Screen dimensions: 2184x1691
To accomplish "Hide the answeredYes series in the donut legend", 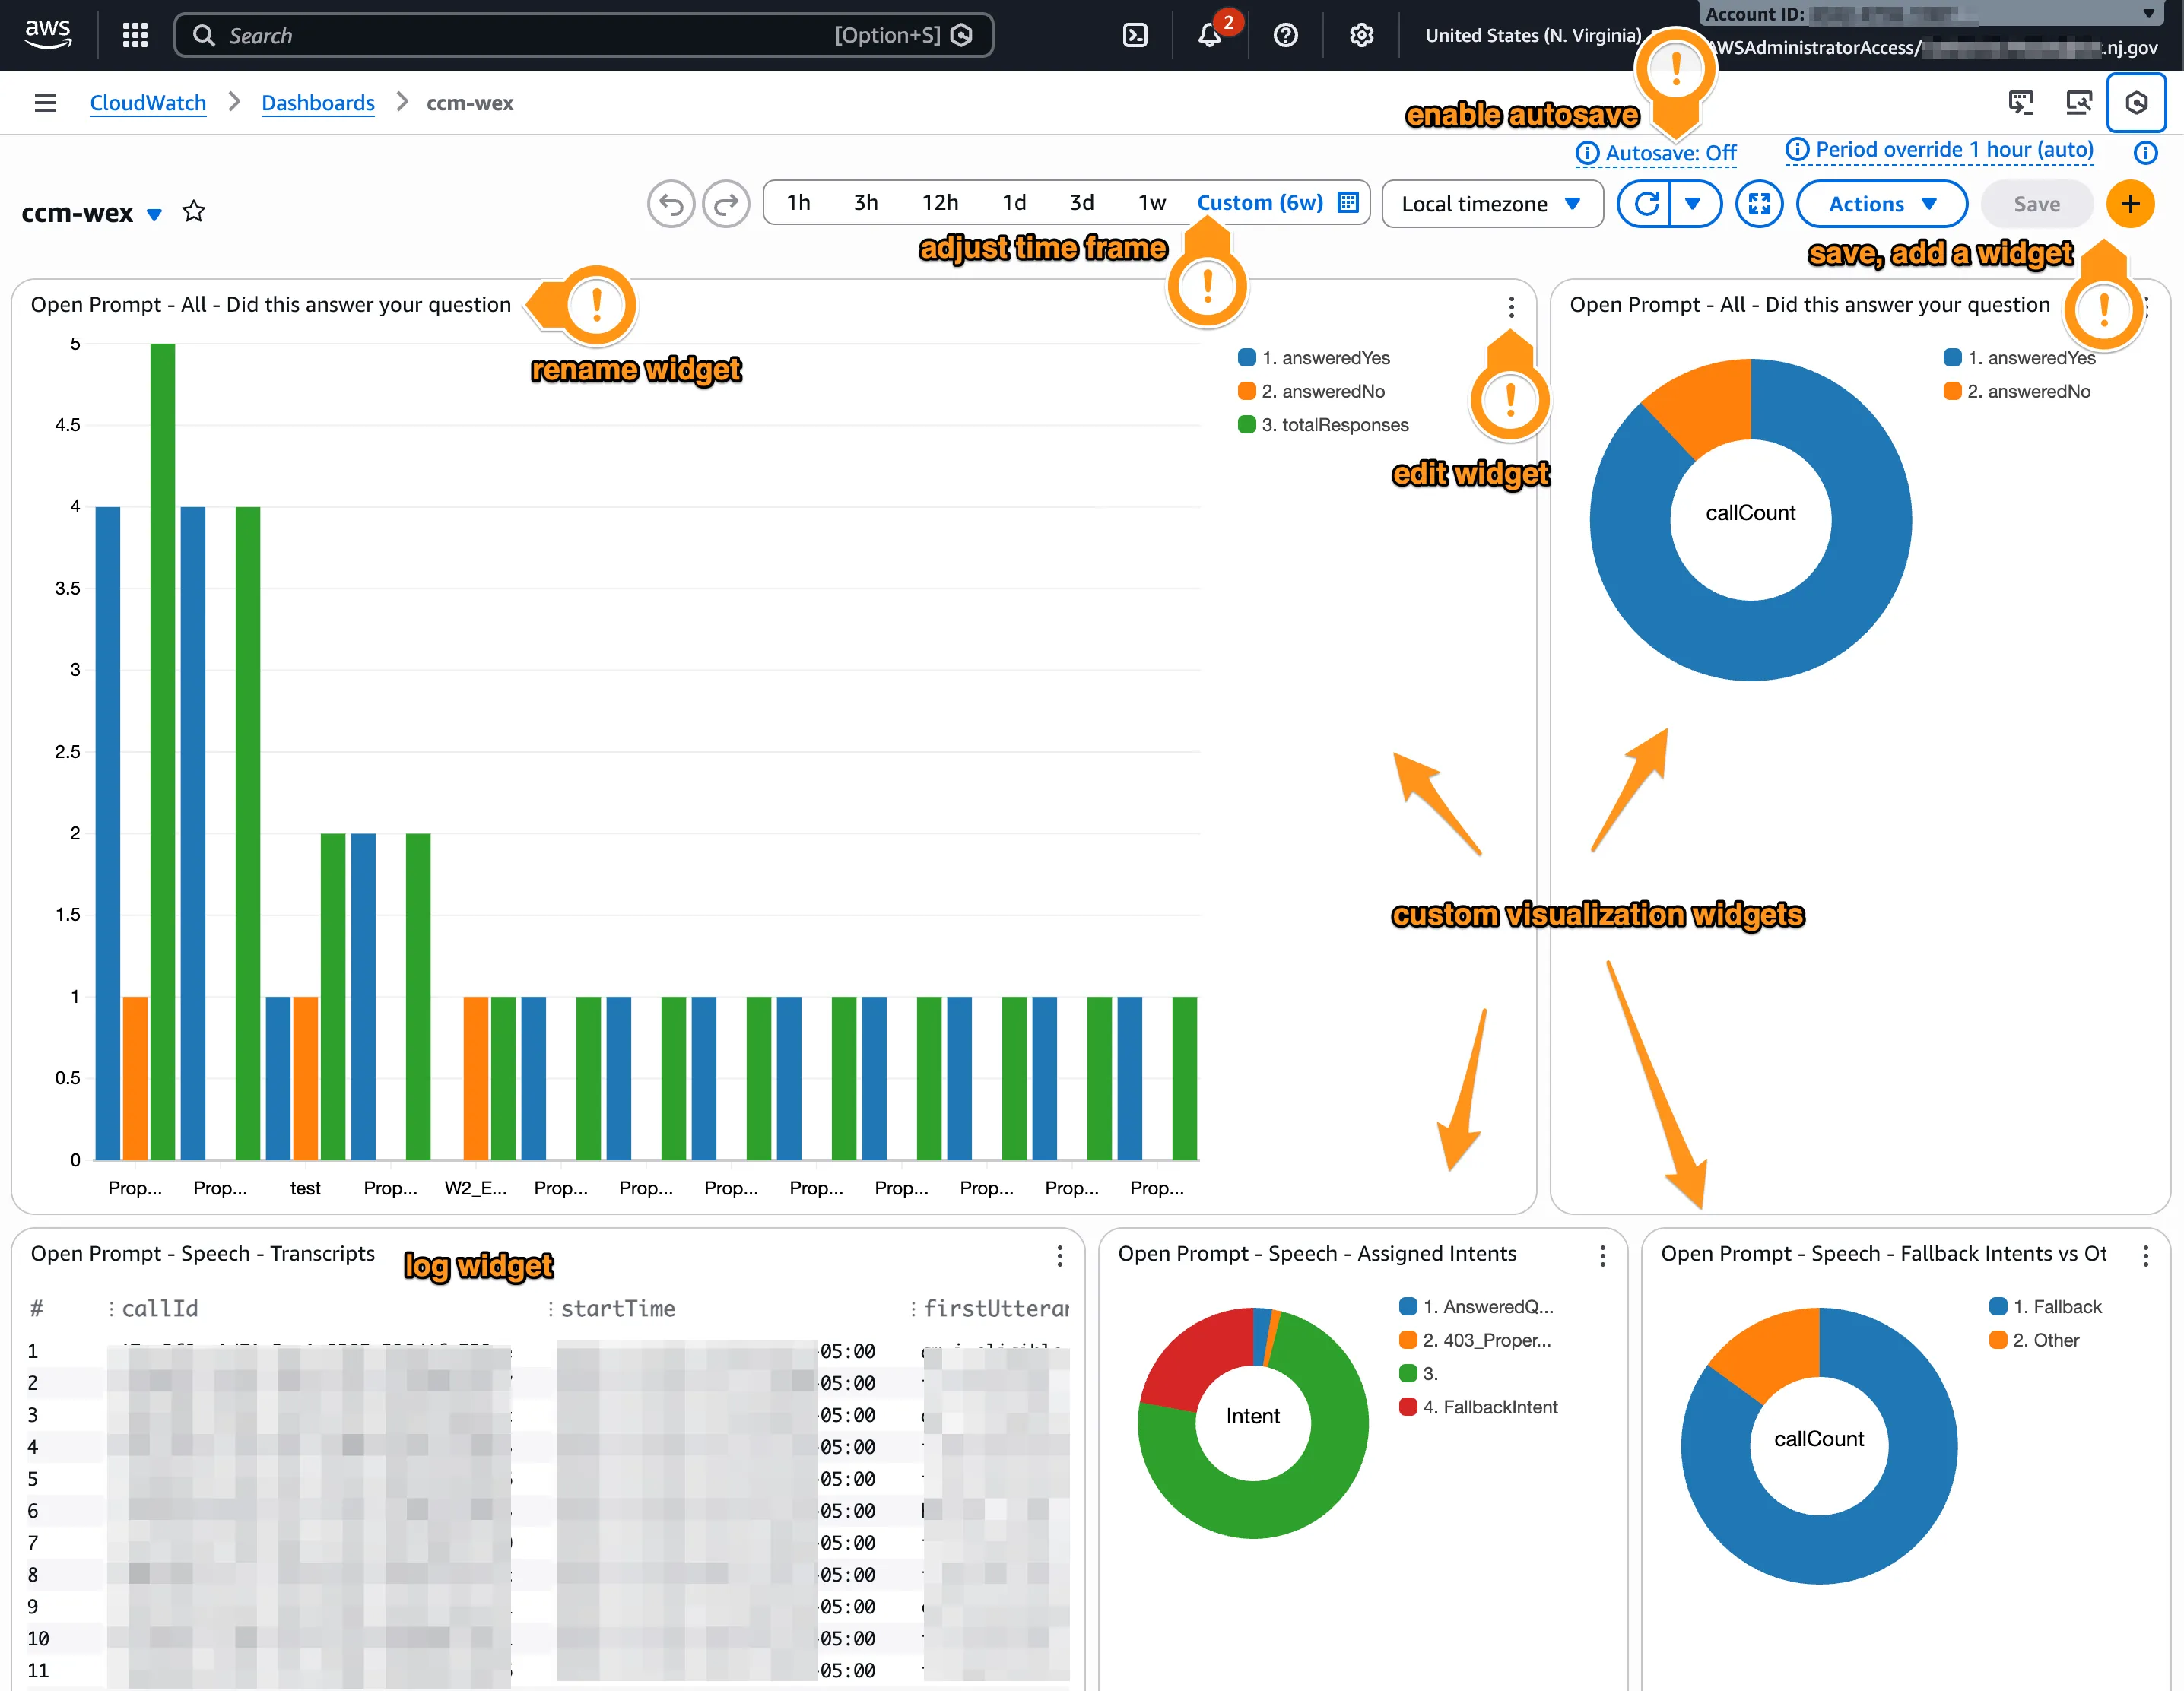I will pos(2031,357).
